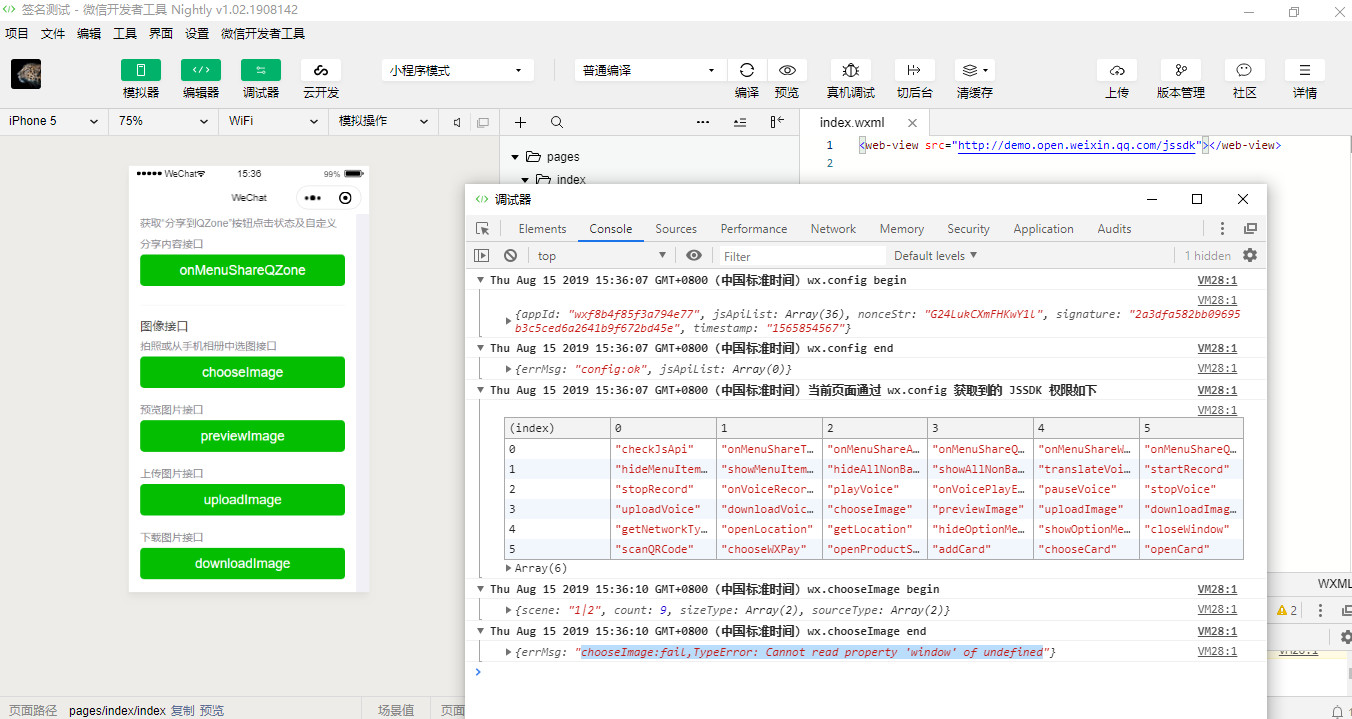Tap the downloadImage button
Viewport: 1352px width, 719px height.
pos(243,563)
